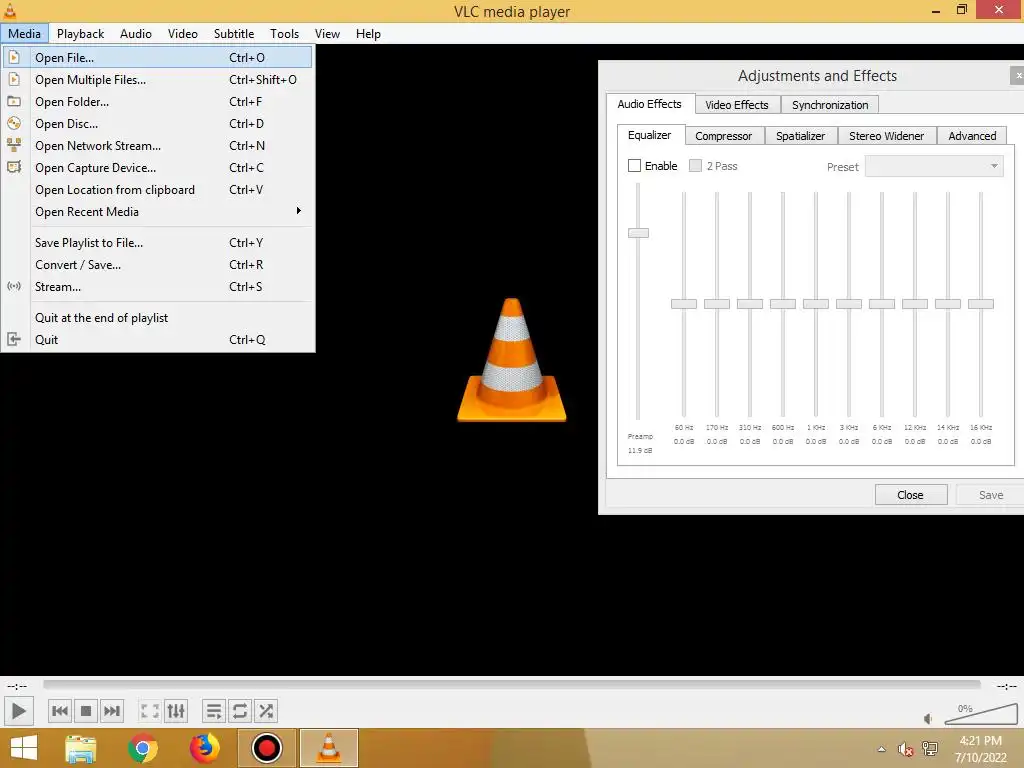Click the 16 KHz band slider handle

tap(981, 304)
